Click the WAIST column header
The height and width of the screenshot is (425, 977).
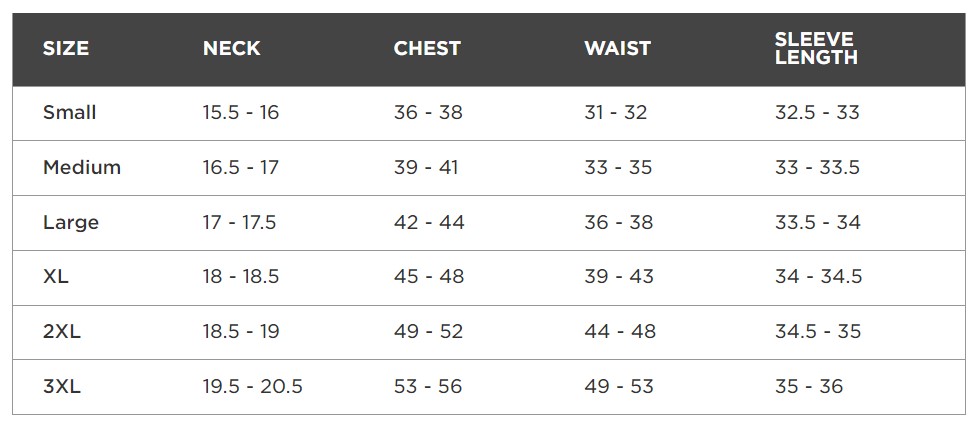point(617,49)
